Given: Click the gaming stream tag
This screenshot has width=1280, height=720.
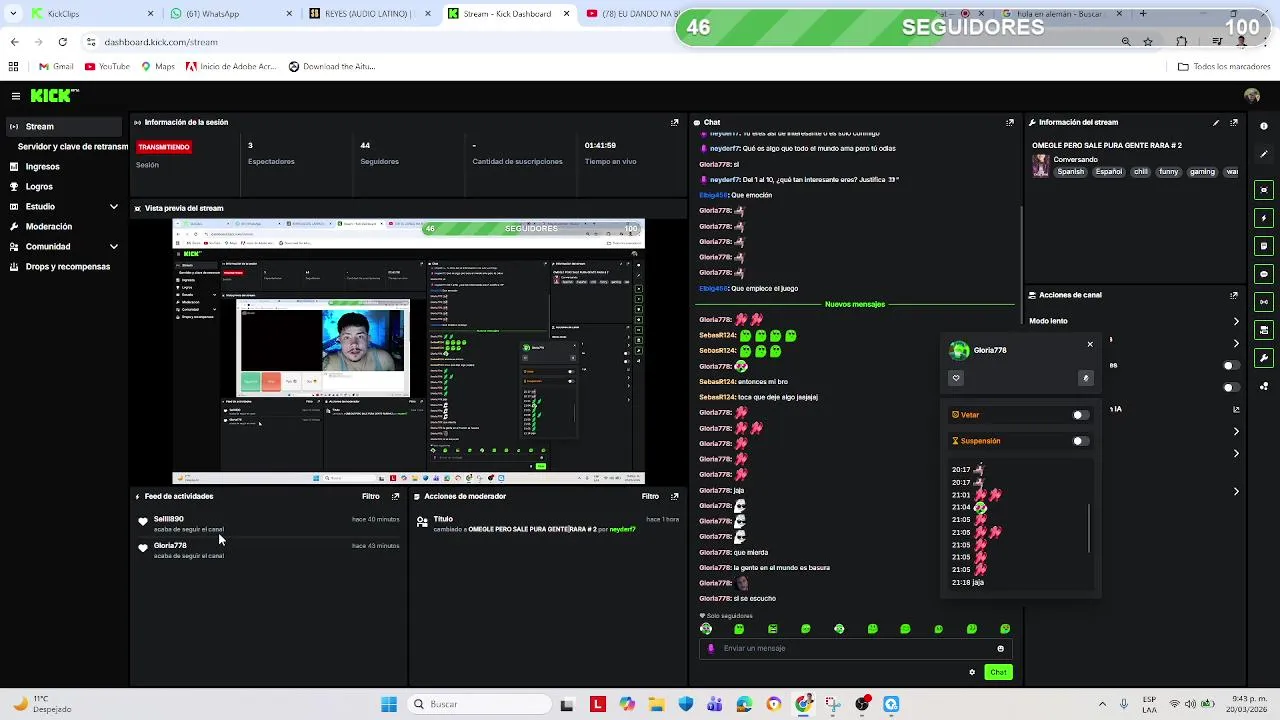Looking at the screenshot, I should click(x=1202, y=172).
